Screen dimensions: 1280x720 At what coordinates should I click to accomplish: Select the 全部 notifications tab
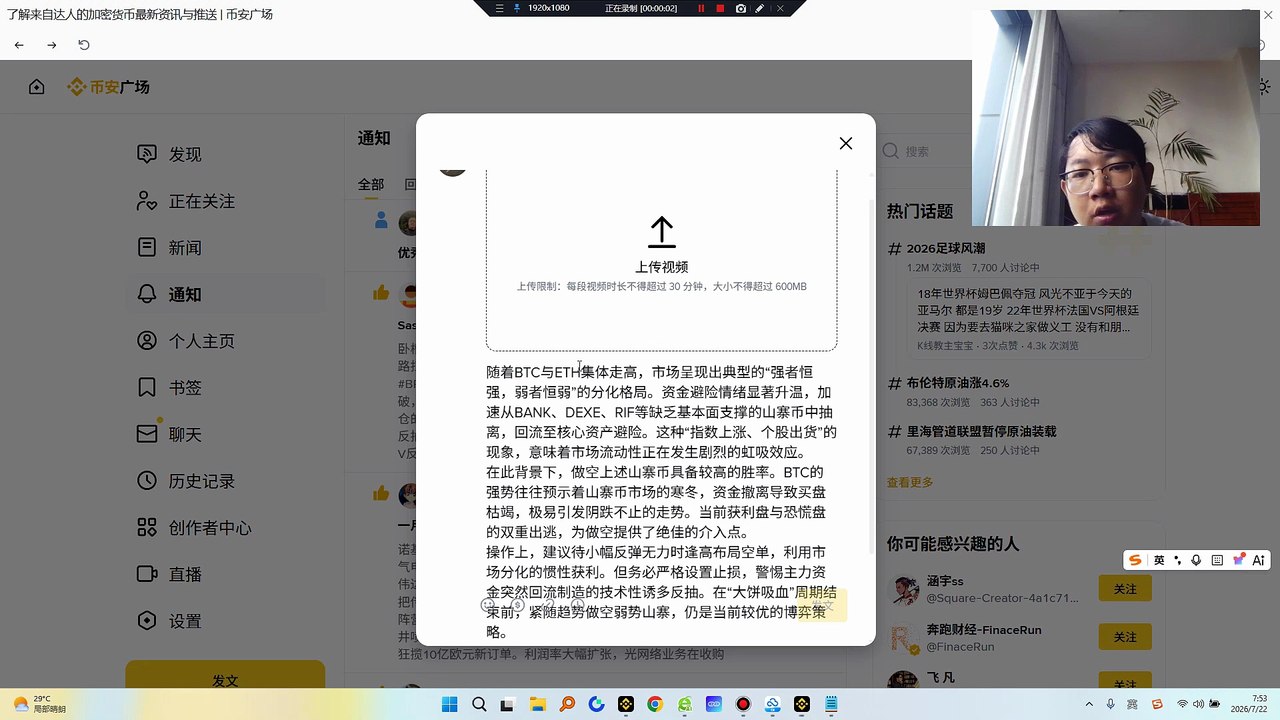click(371, 184)
